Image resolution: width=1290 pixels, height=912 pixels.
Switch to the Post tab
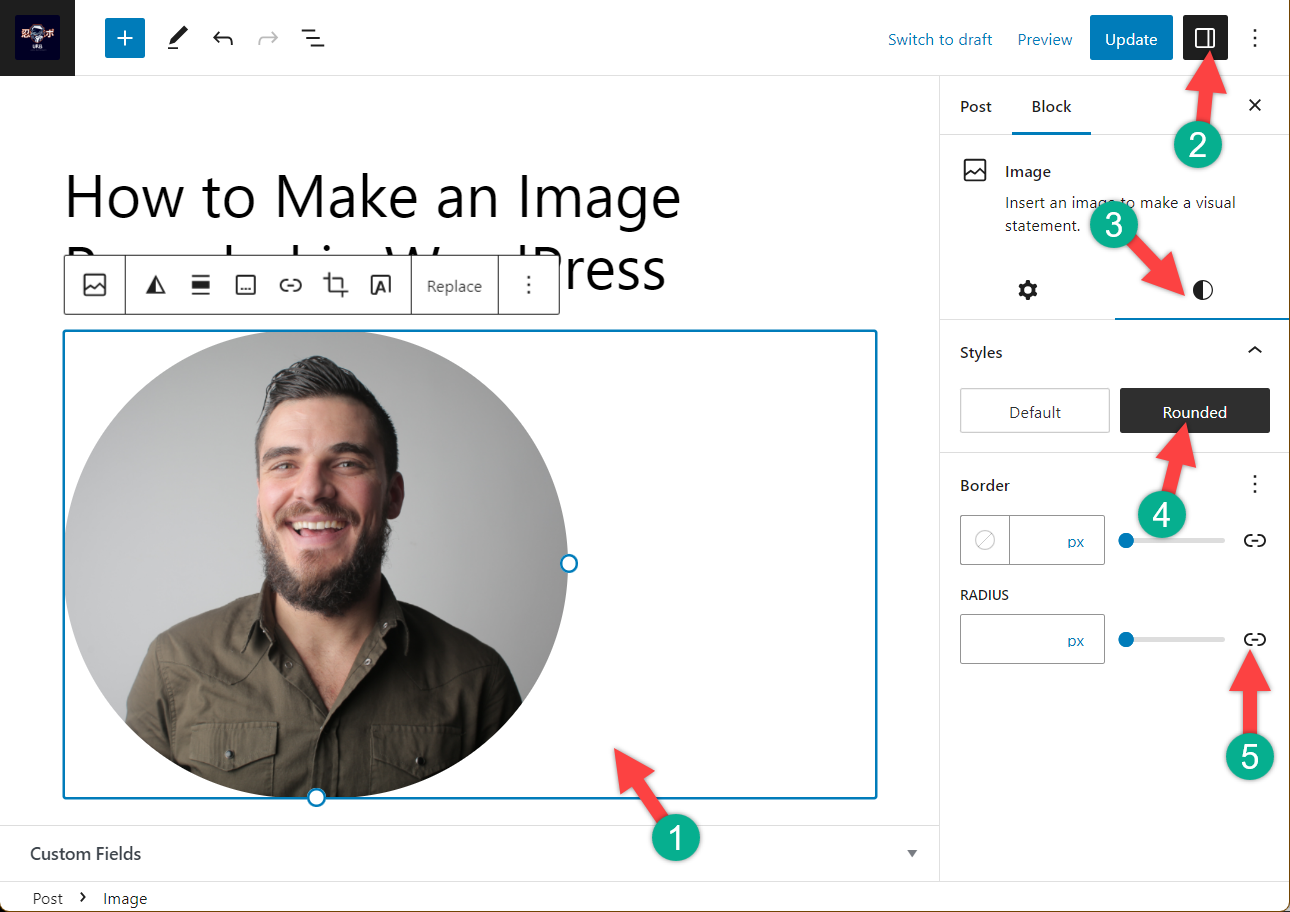pyautogui.click(x=975, y=106)
